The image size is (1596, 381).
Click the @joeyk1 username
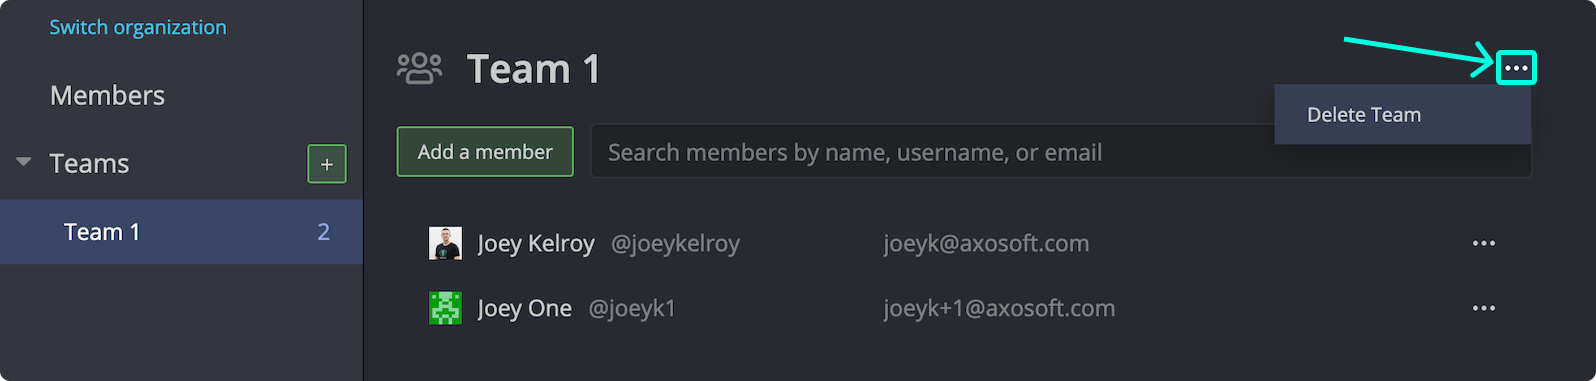point(632,308)
